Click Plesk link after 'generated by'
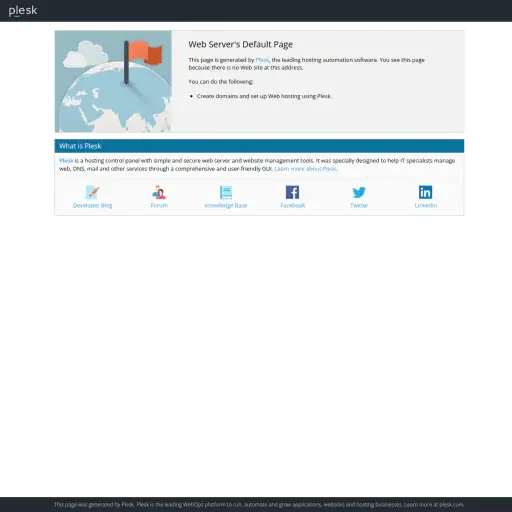512x512 pixels. pyautogui.click(x=262, y=60)
